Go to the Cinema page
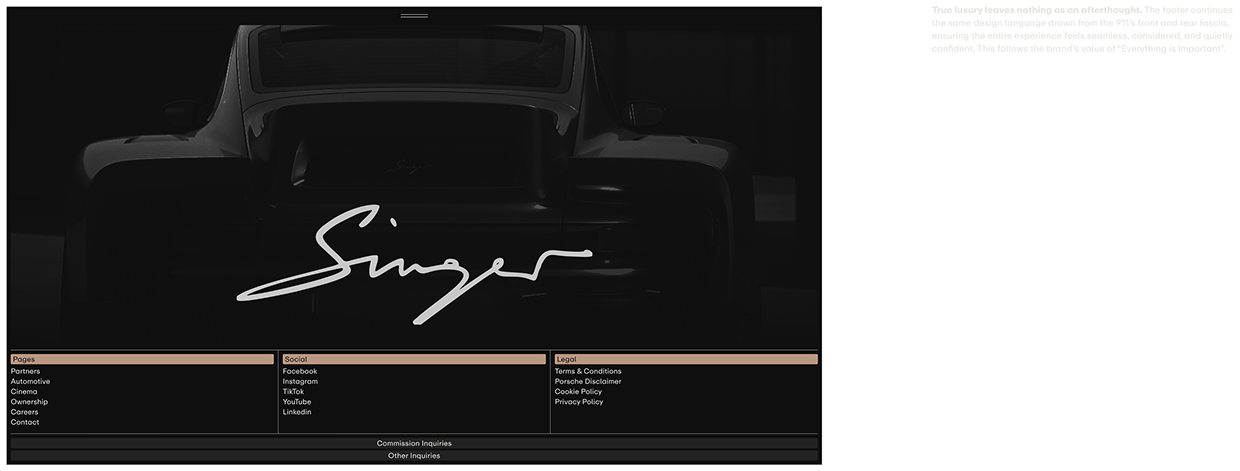1240x471 pixels. tap(24, 391)
